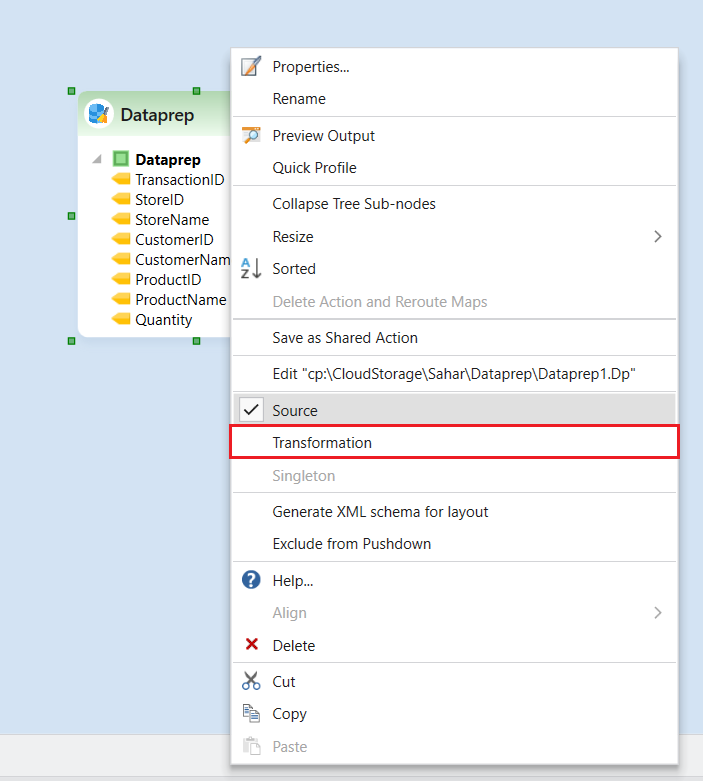Click the Properties pencil icon
Viewport: 703px width, 781px height.
[251, 67]
